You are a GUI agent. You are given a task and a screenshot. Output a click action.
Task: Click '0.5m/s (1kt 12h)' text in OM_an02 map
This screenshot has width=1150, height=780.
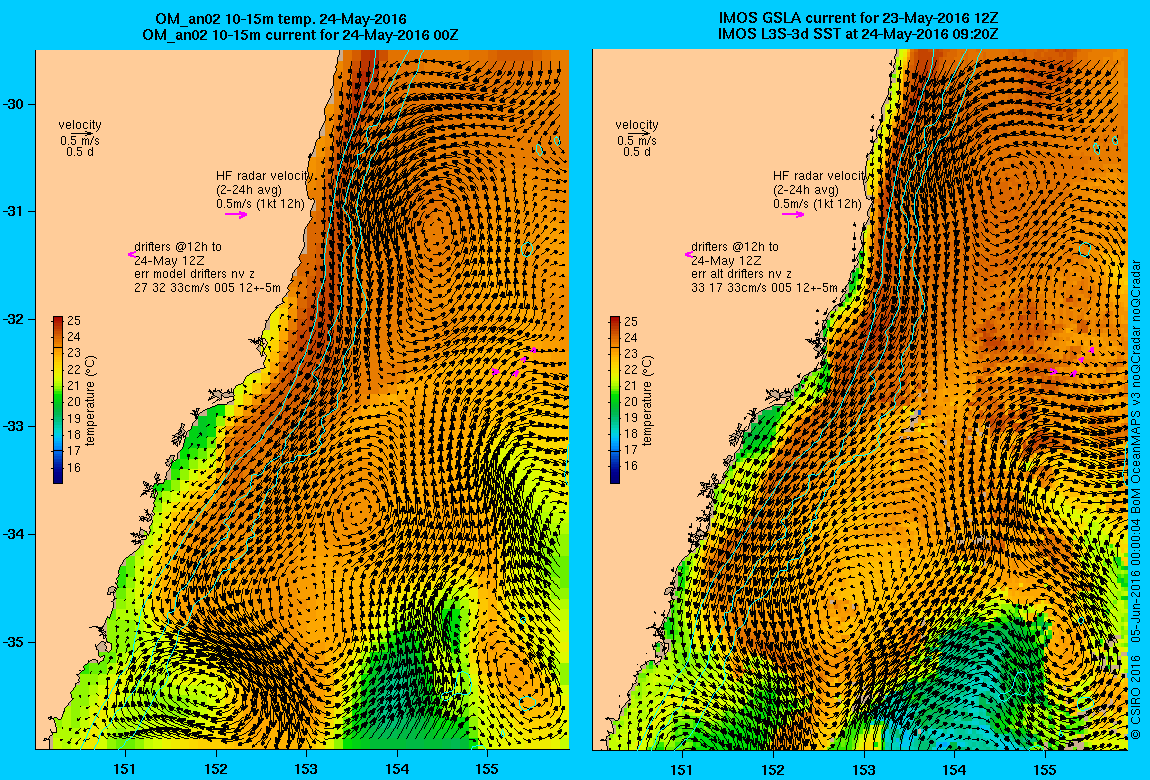pyautogui.click(x=260, y=204)
